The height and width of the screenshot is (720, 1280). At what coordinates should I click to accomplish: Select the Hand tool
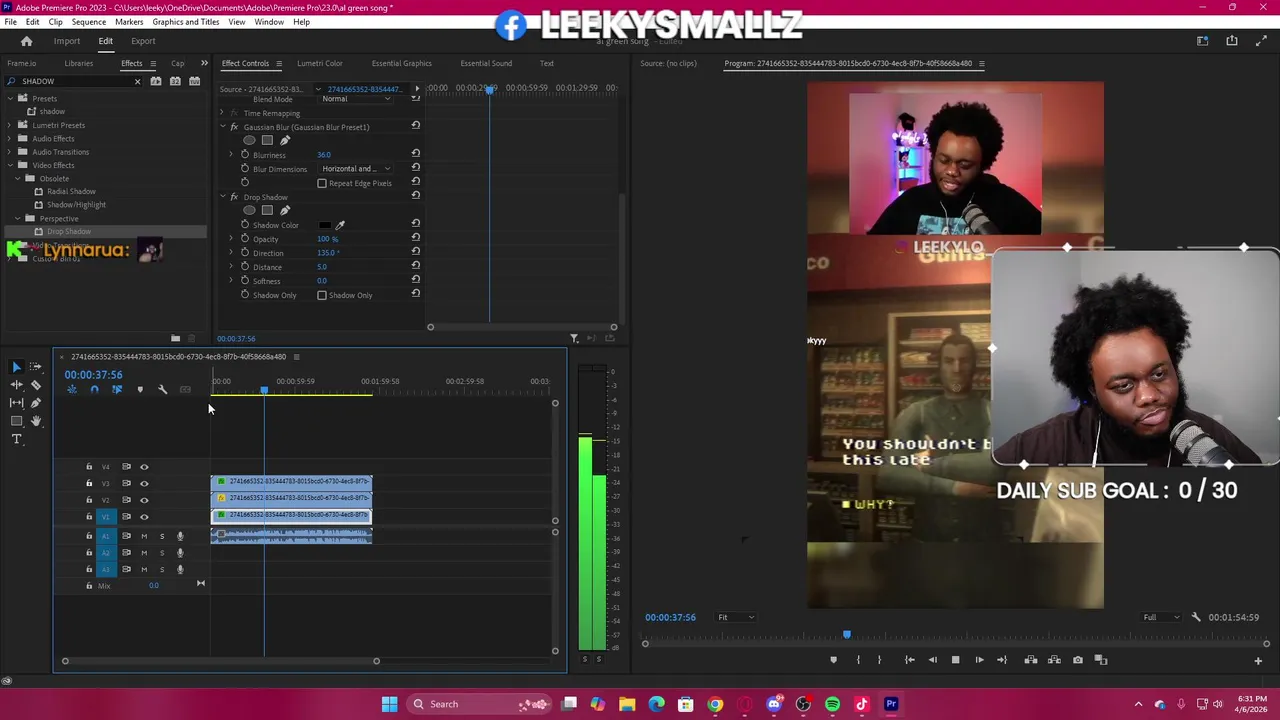click(35, 421)
